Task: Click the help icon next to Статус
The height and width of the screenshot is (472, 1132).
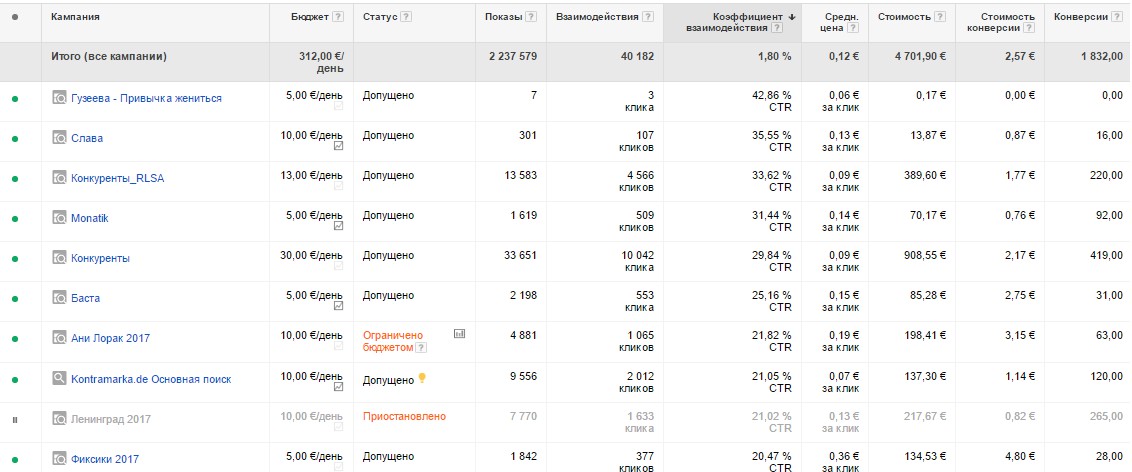Action: pos(406,17)
